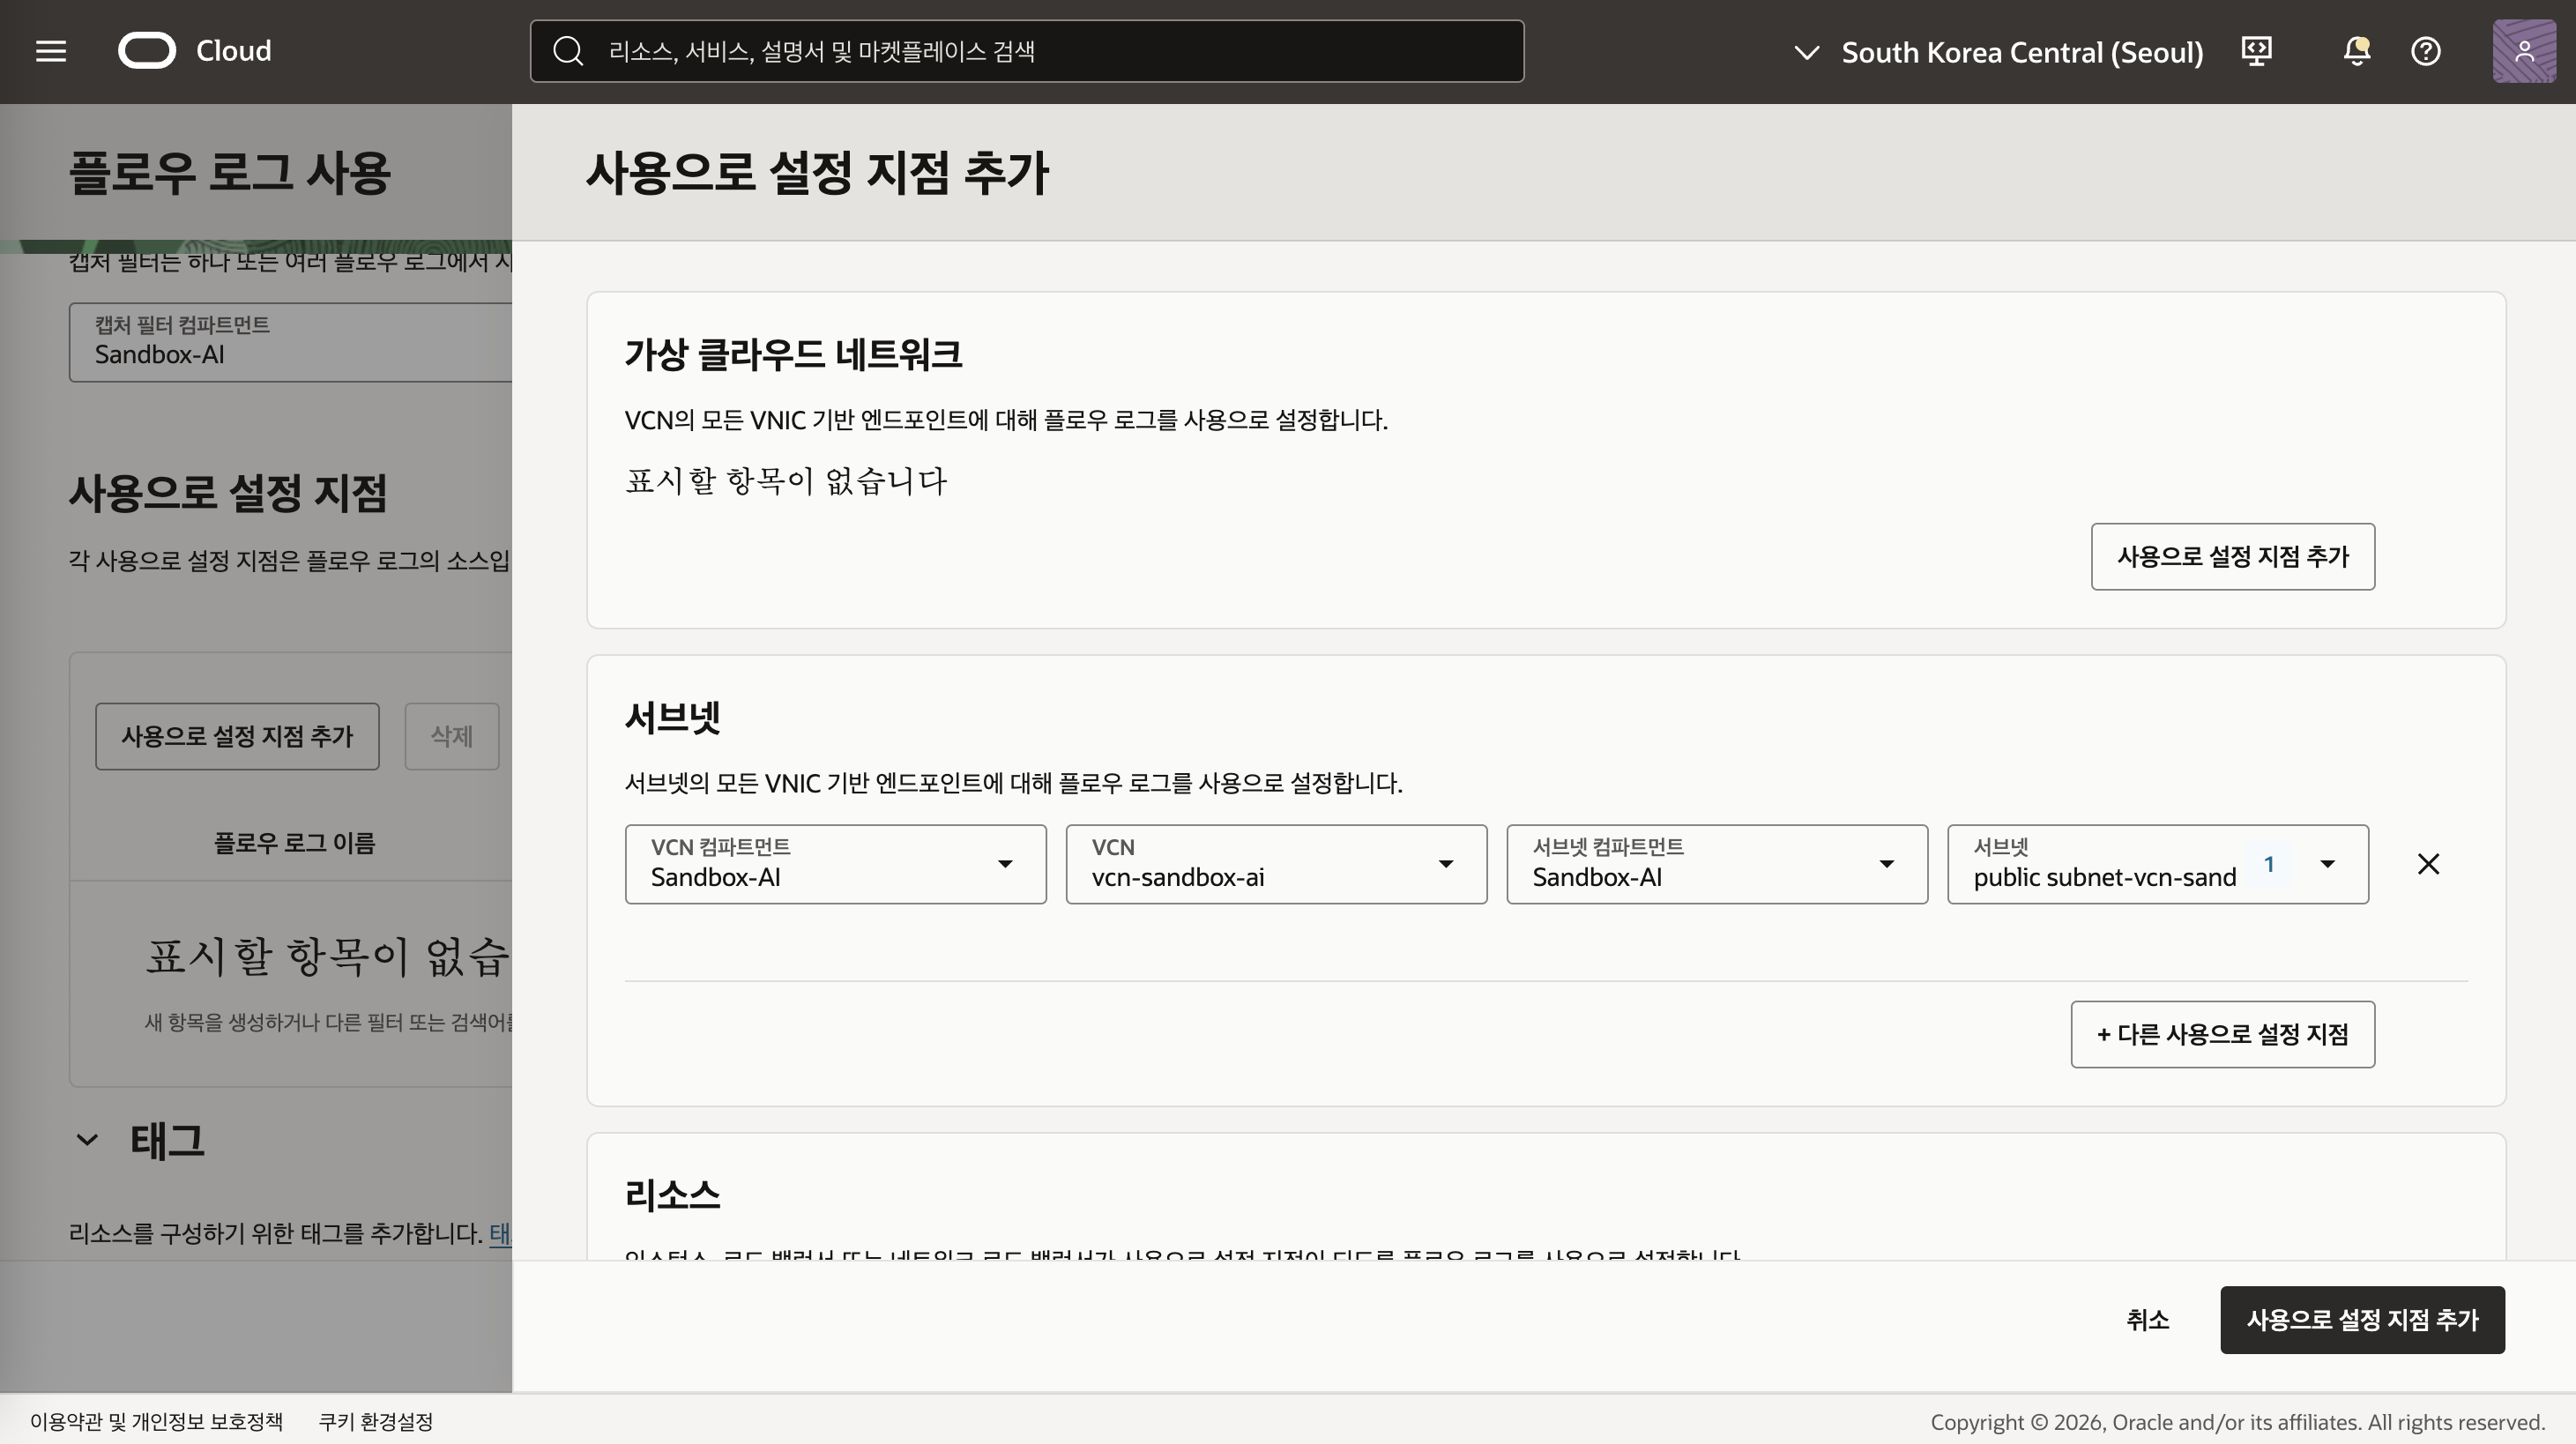
Task: Open the user profile avatar
Action: coord(2524,51)
